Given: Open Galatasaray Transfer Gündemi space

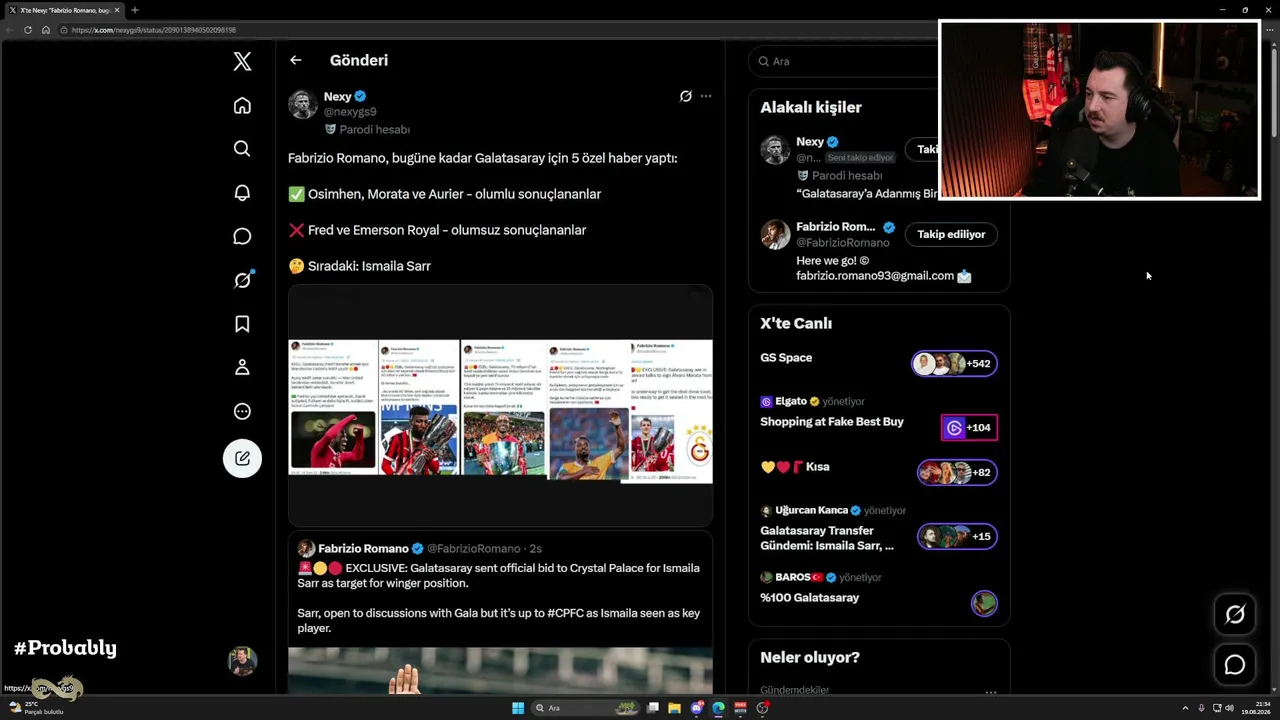Looking at the screenshot, I should [827, 538].
